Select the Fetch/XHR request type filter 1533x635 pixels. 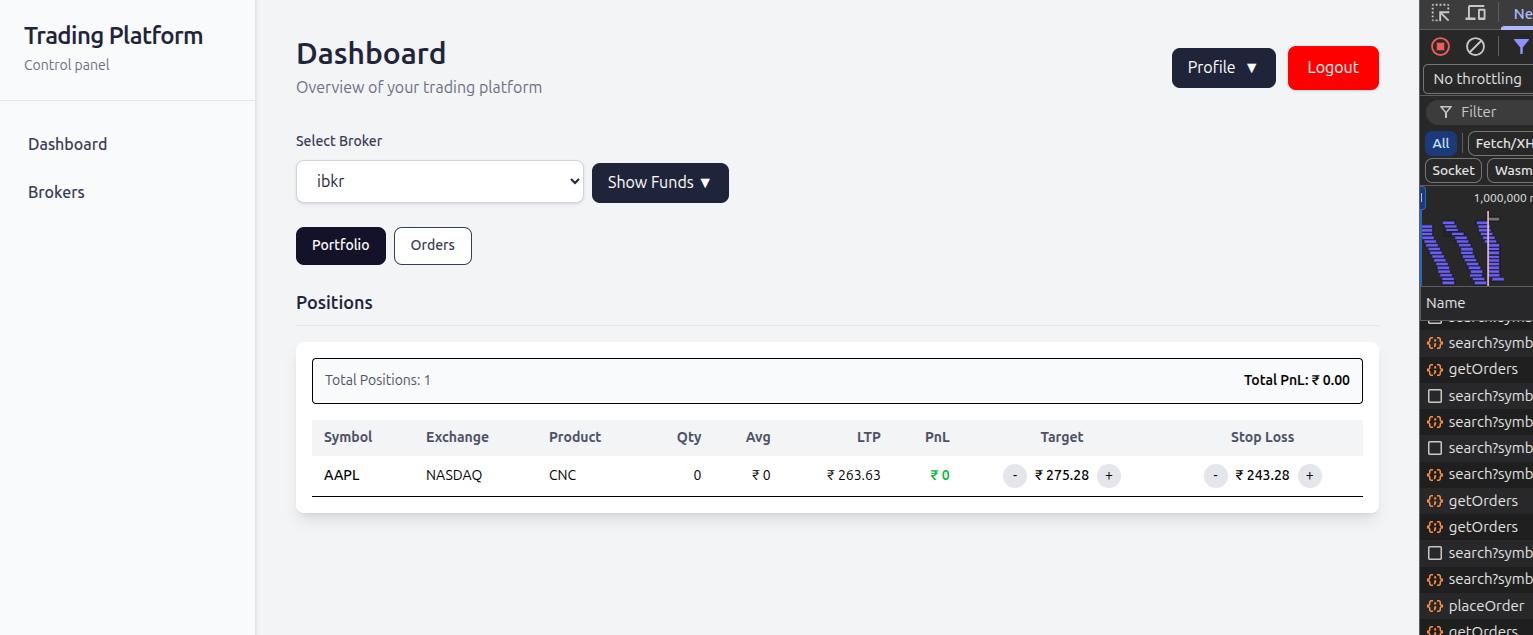(x=1500, y=143)
